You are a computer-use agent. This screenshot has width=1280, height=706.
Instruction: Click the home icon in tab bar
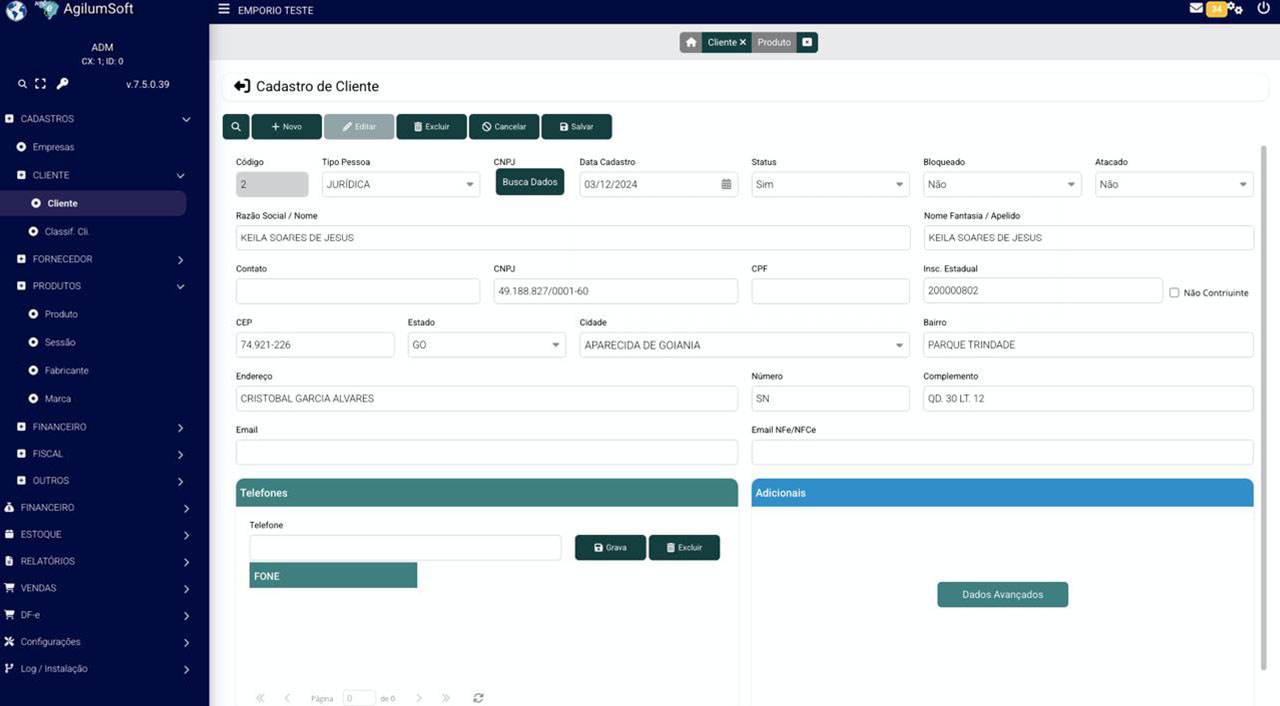point(691,43)
